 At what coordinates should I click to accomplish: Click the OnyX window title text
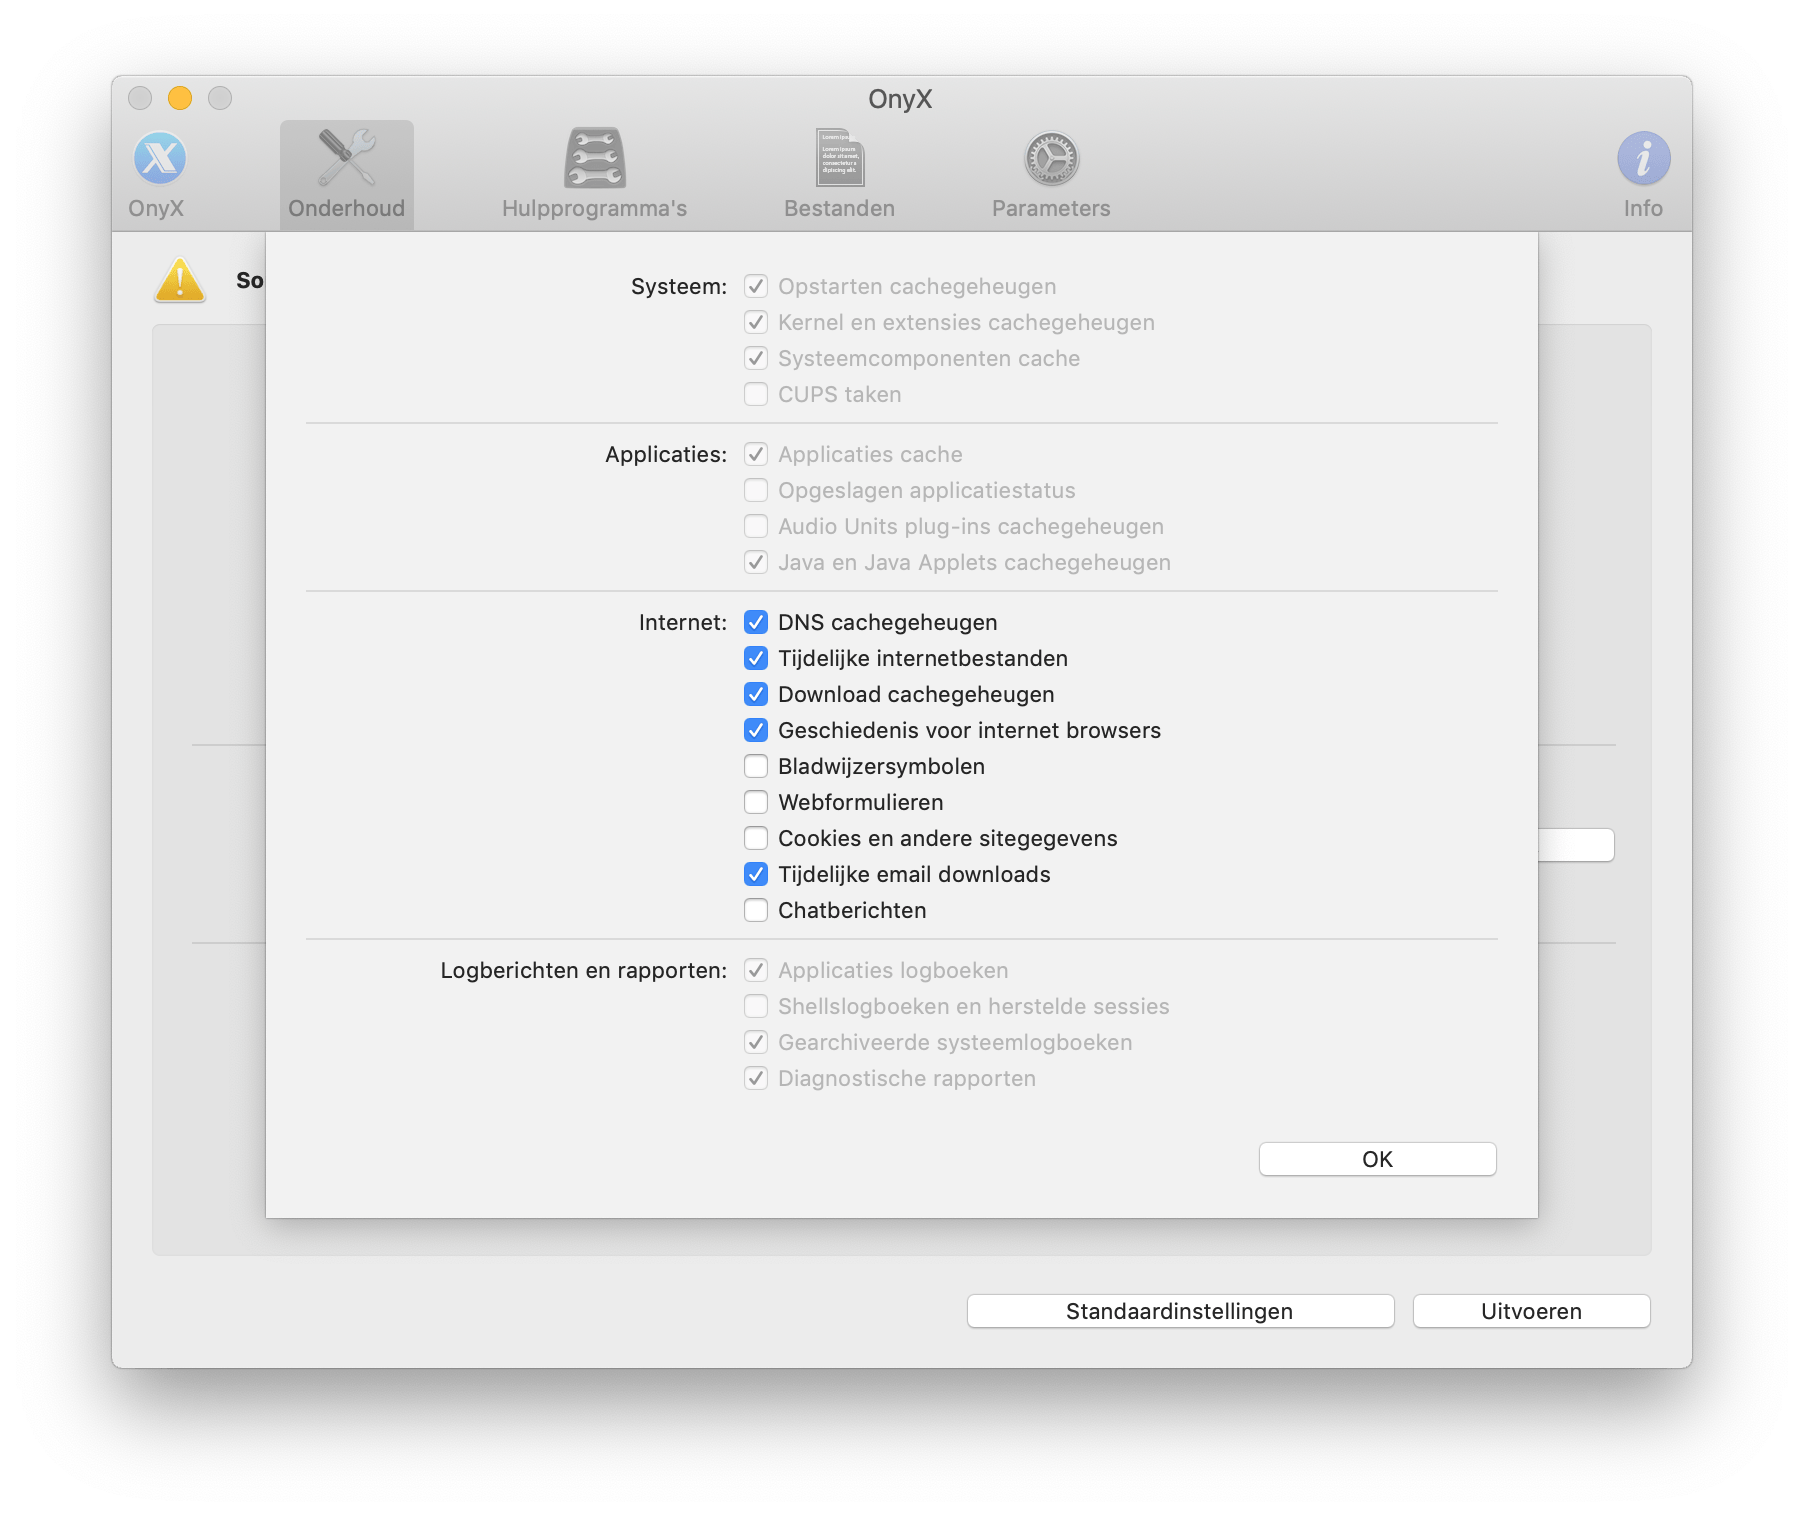click(x=900, y=99)
